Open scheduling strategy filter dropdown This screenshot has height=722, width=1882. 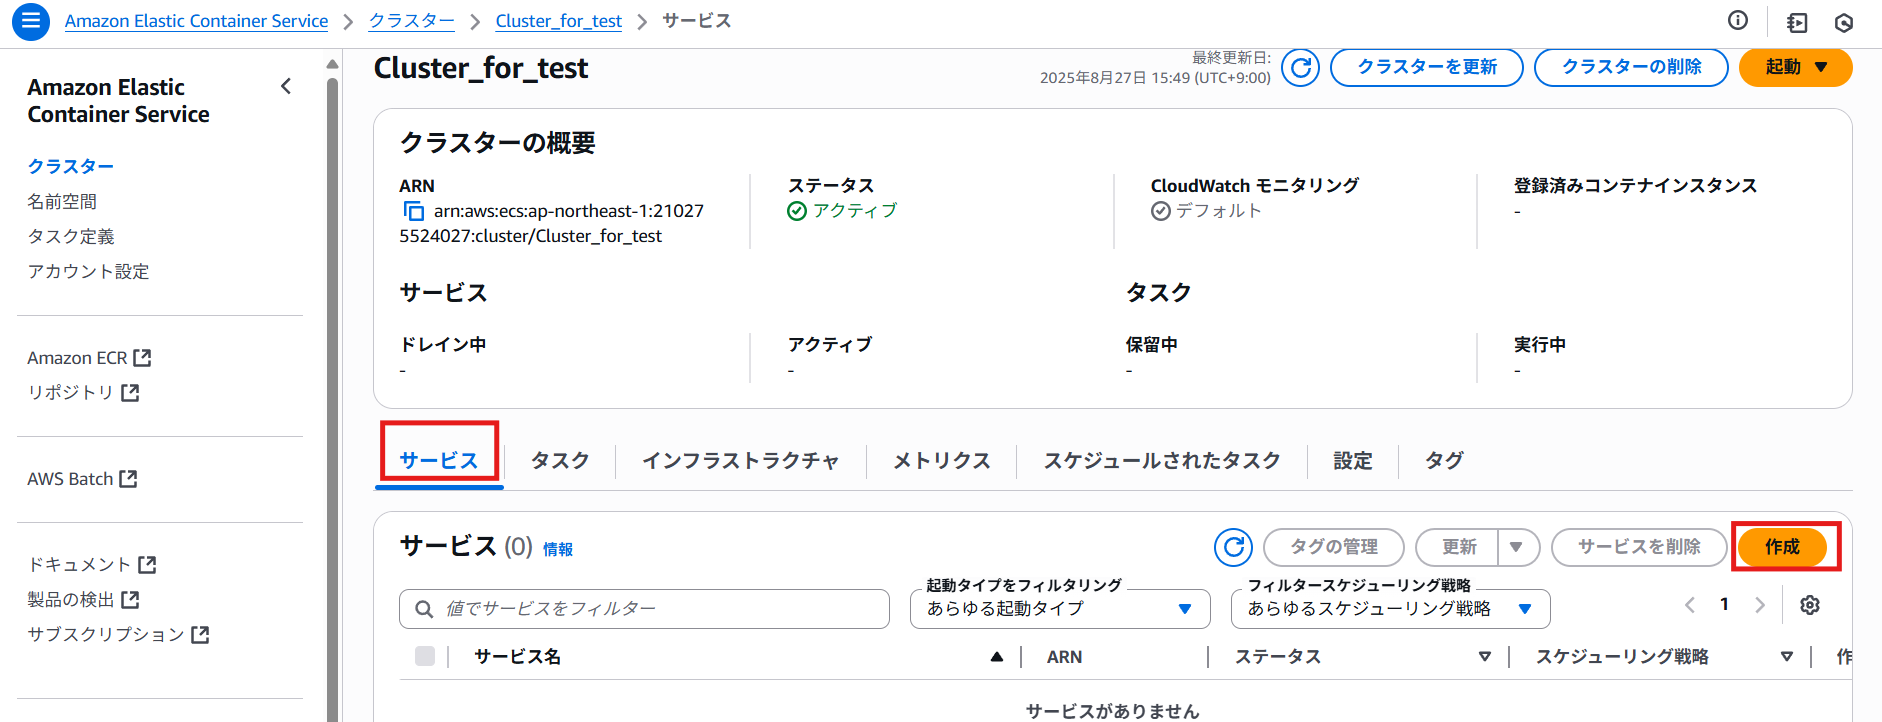point(1390,609)
